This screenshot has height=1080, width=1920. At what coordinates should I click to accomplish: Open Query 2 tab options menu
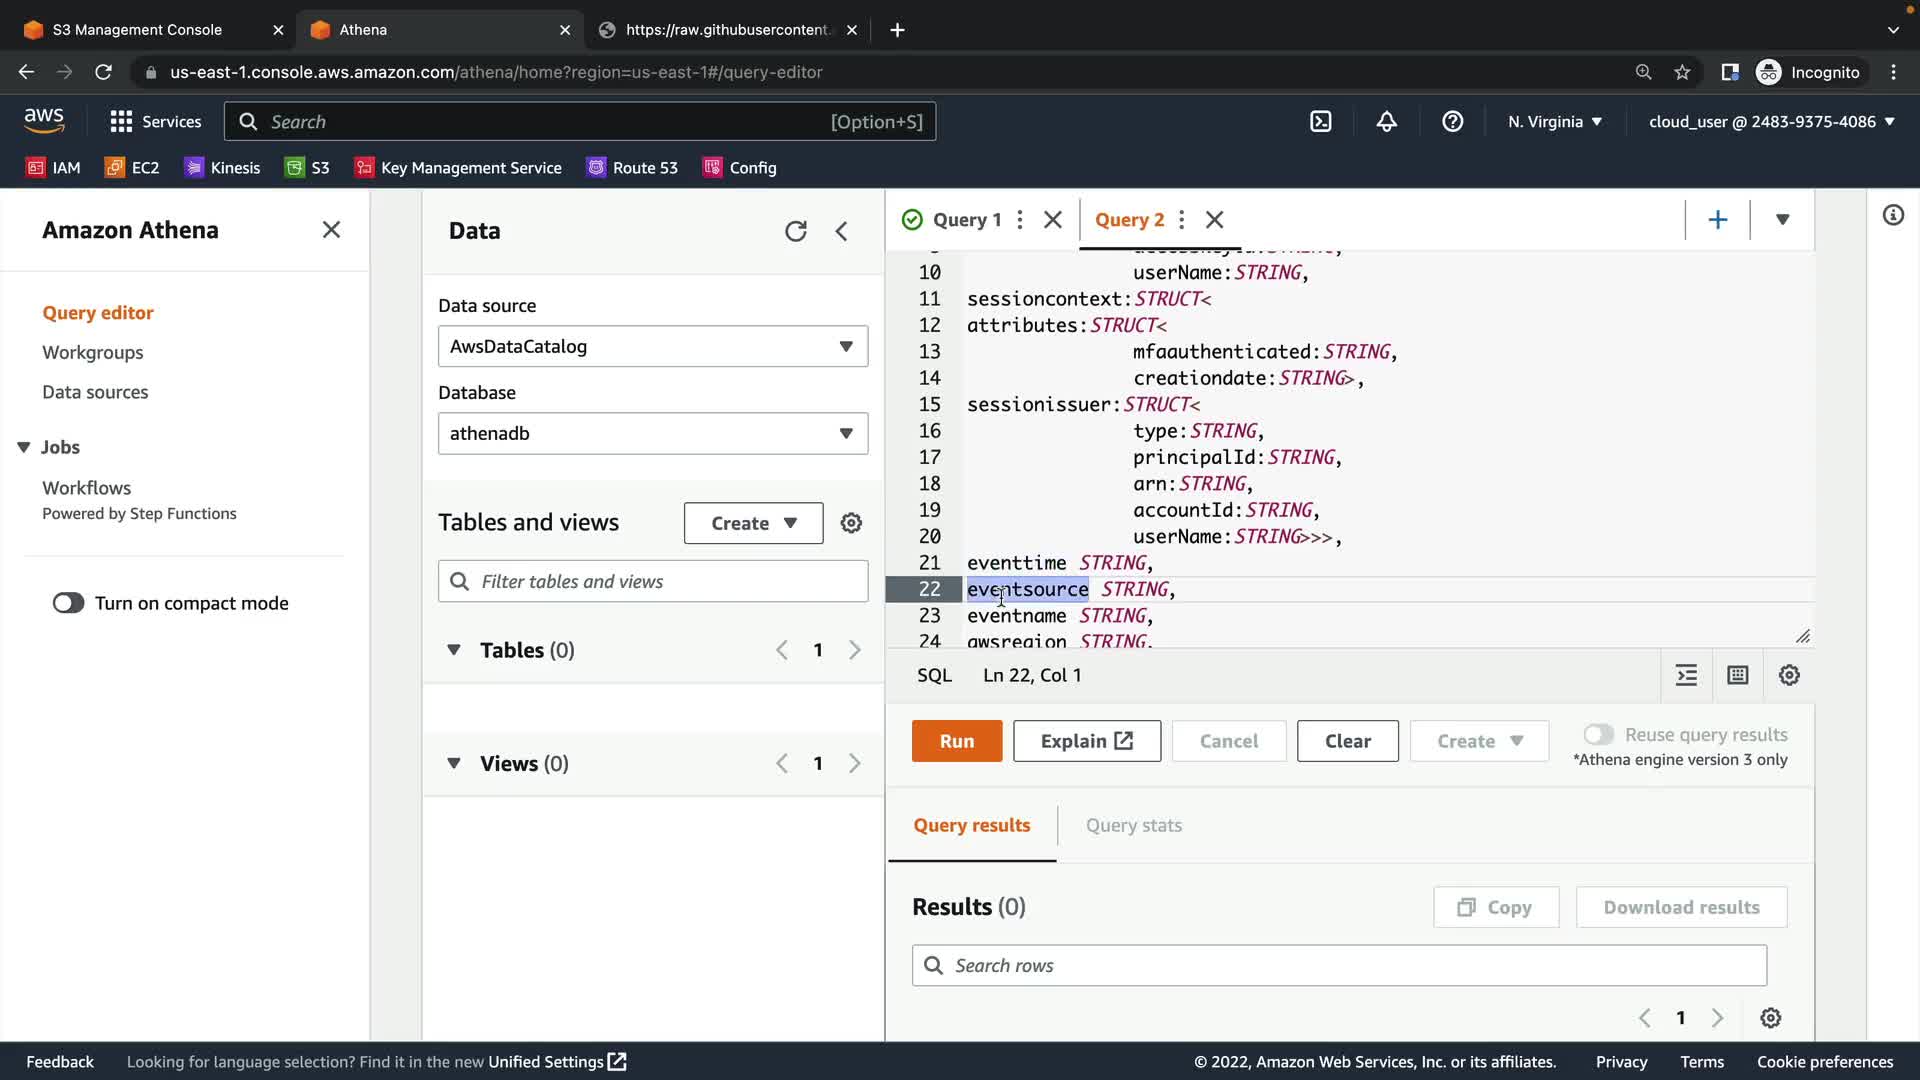click(1182, 220)
